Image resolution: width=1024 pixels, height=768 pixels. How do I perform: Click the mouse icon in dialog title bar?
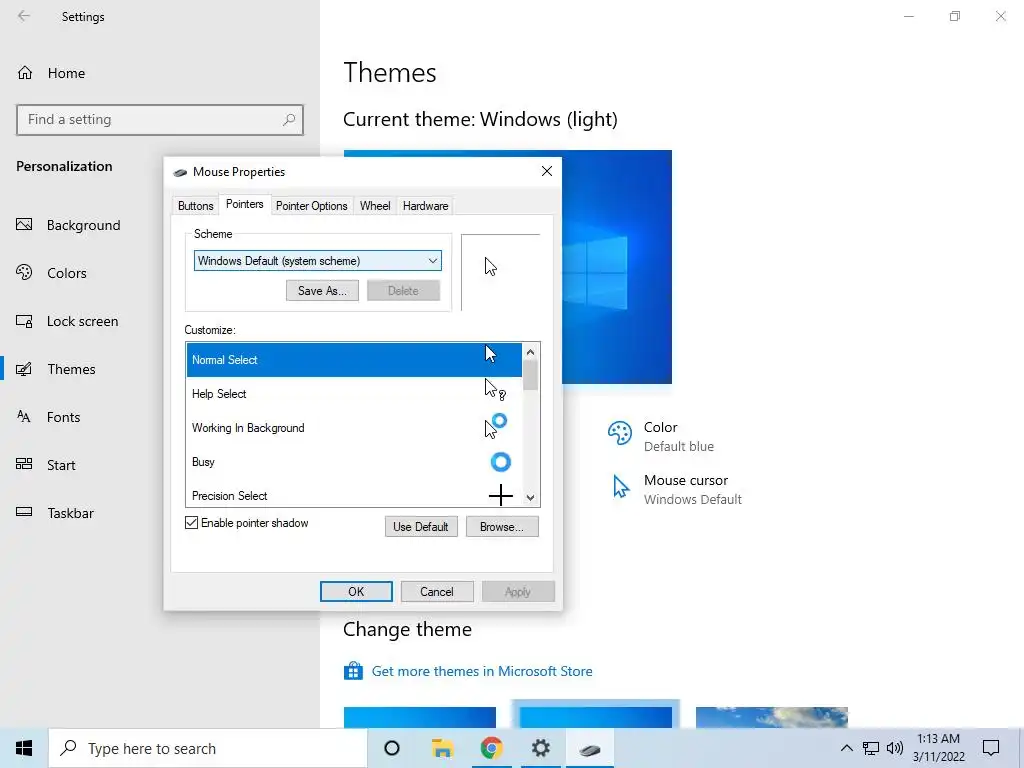180,172
